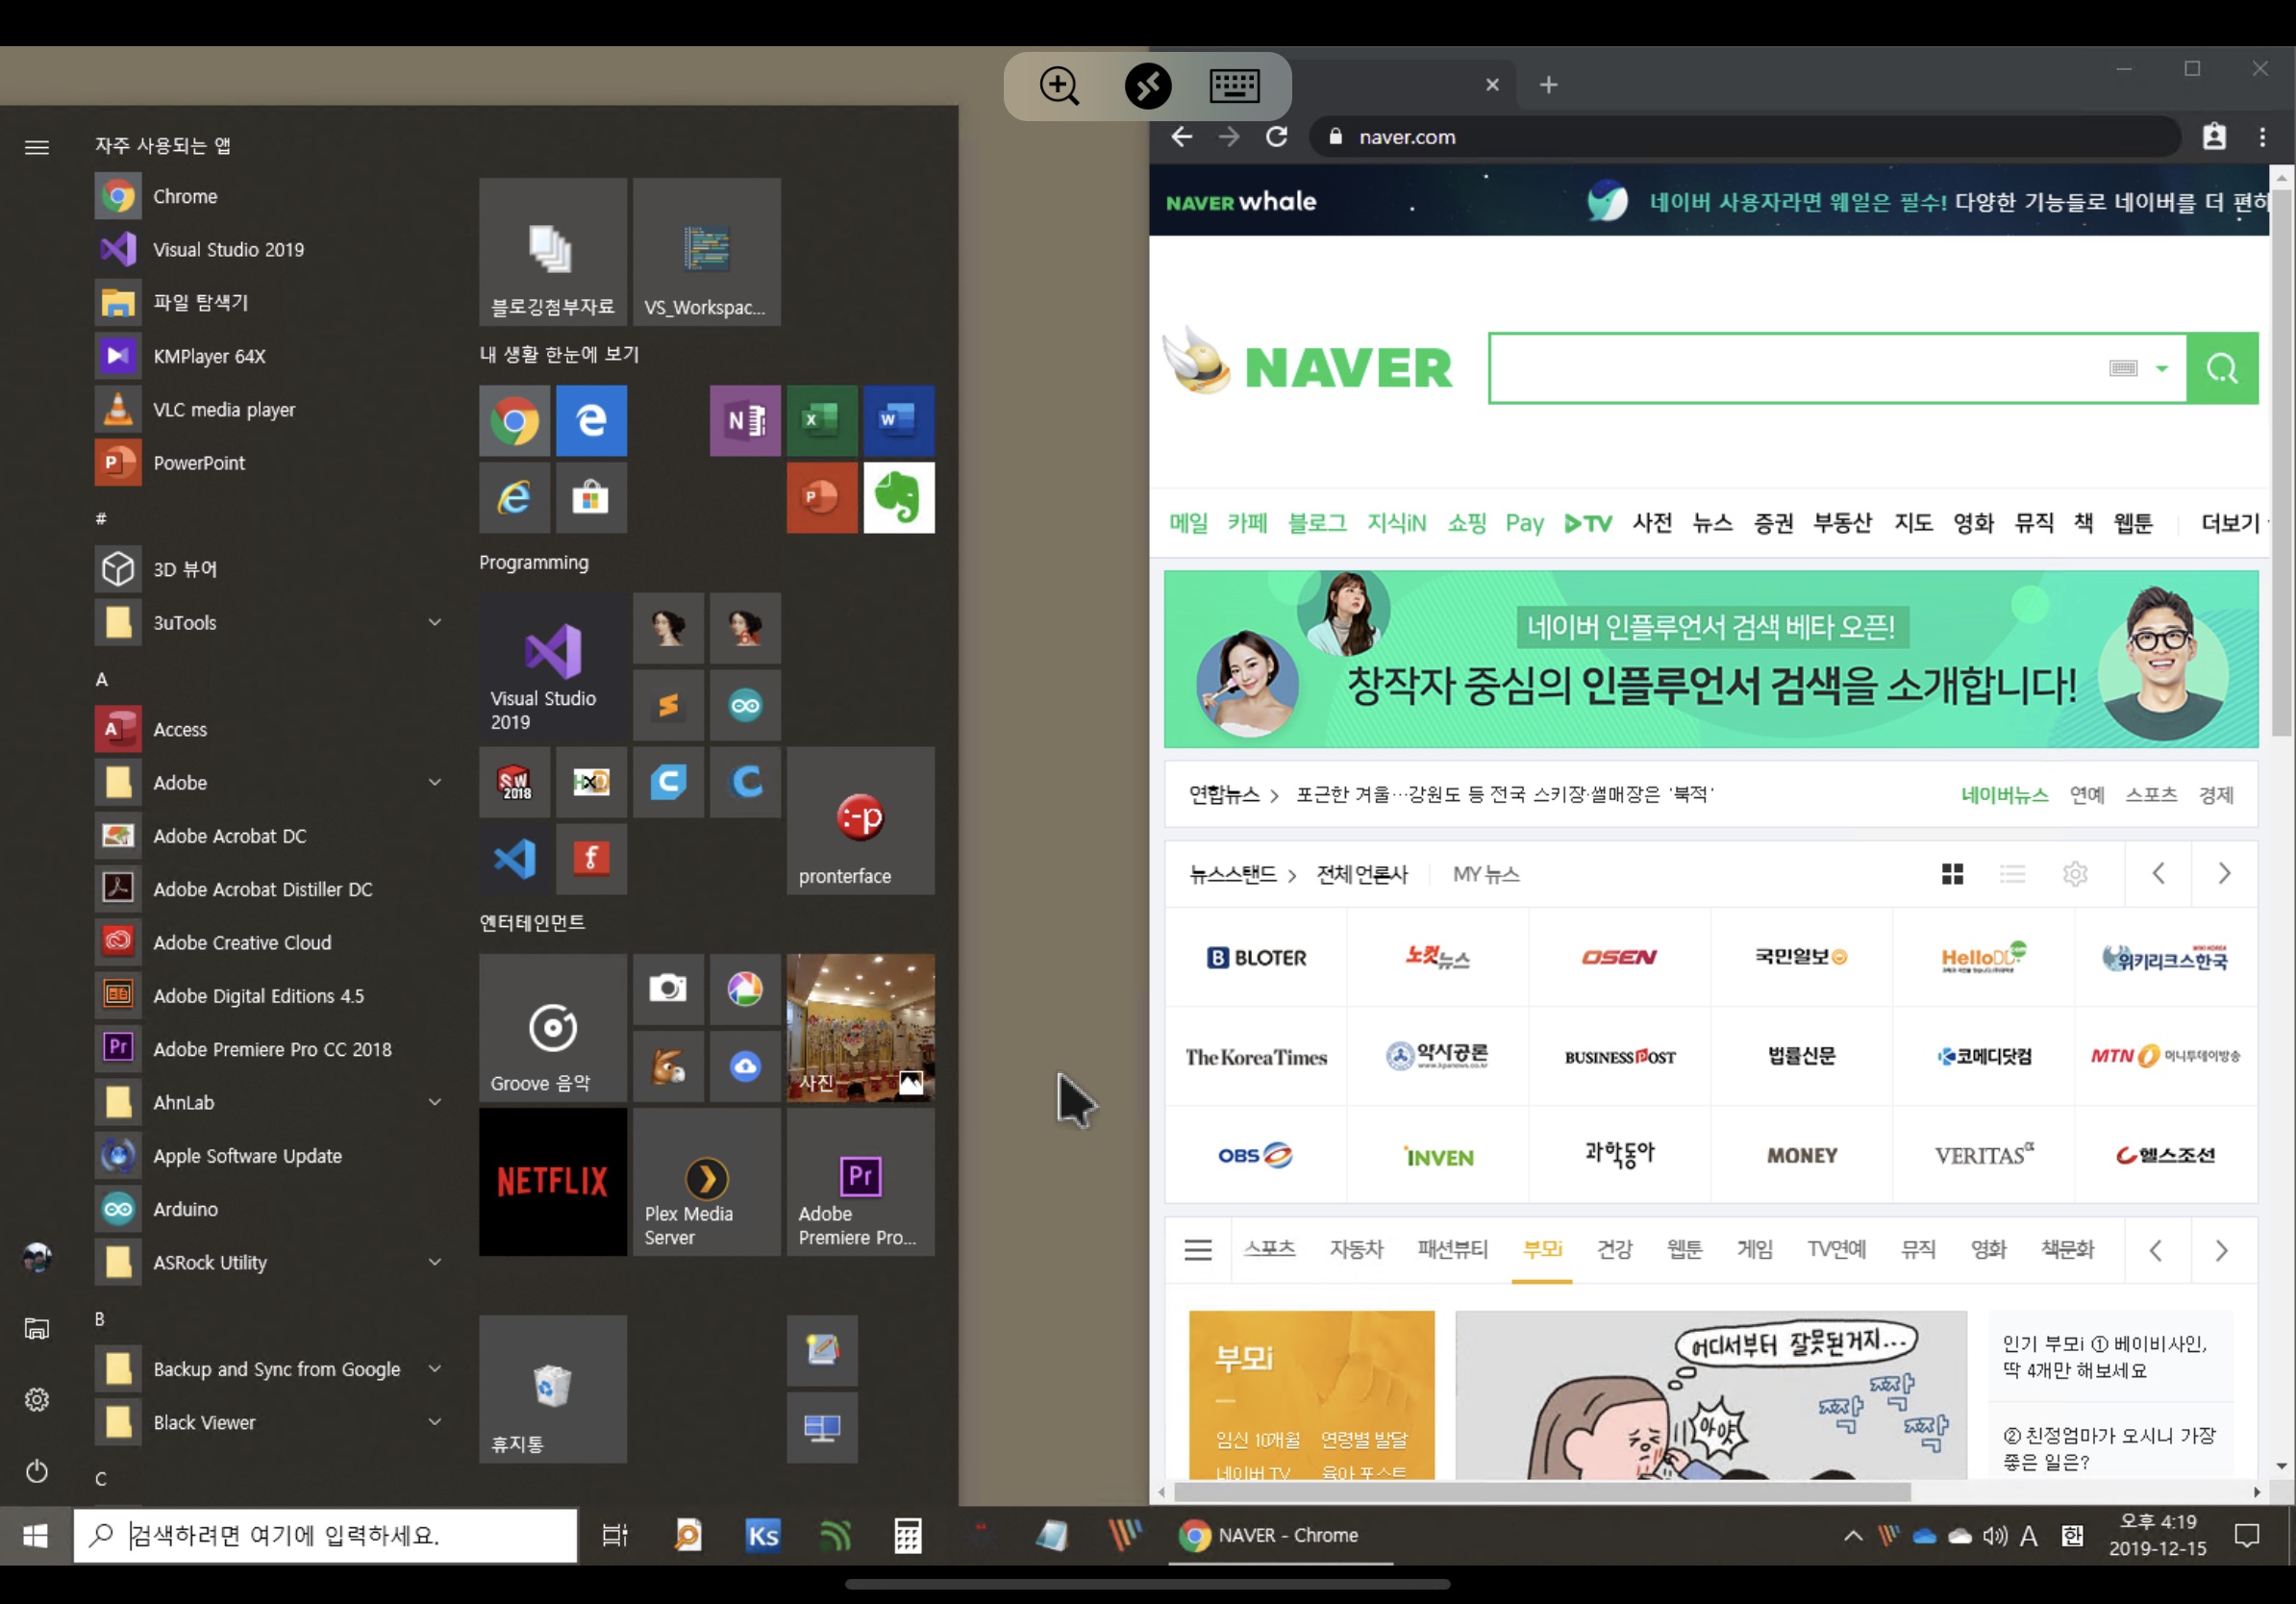
Task: Switch news stand to list view
Action: pyautogui.click(x=2012, y=874)
